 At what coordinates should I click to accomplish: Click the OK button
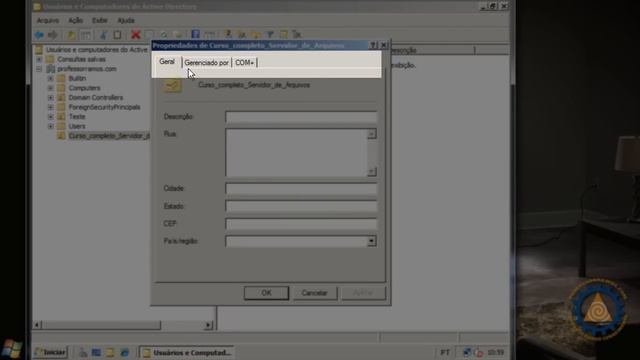pos(266,293)
